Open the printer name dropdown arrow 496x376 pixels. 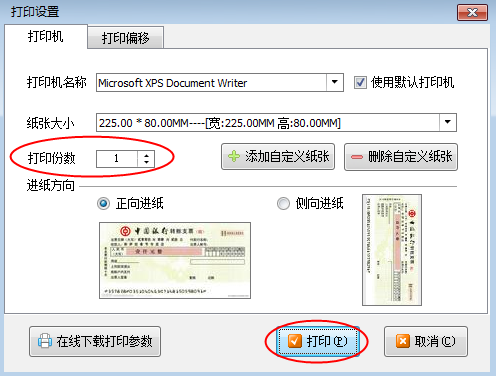point(335,82)
